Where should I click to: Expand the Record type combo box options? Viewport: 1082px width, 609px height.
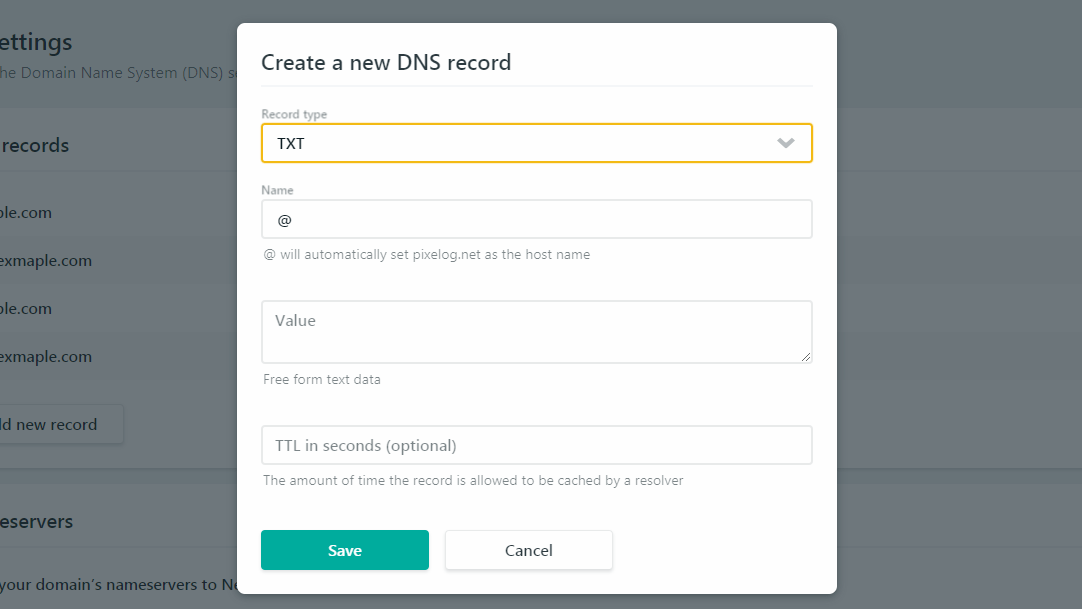537,143
